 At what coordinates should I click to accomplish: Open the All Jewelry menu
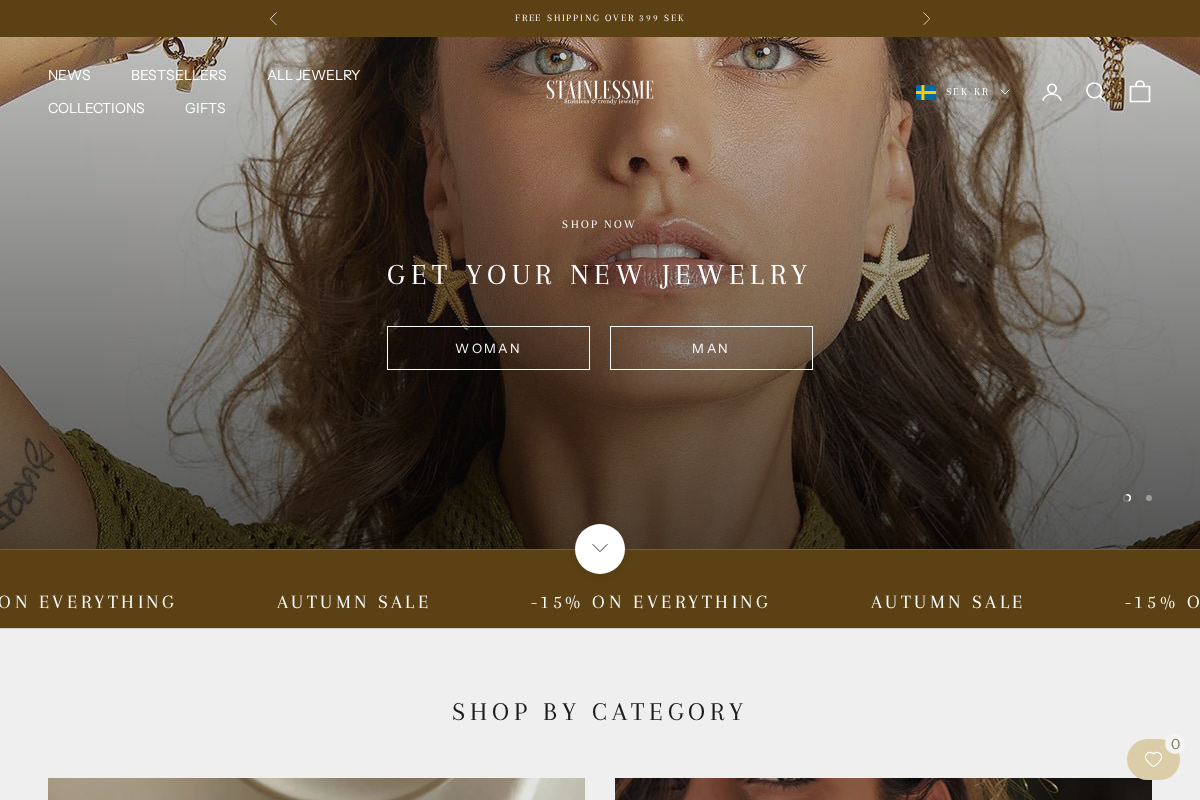click(x=313, y=75)
